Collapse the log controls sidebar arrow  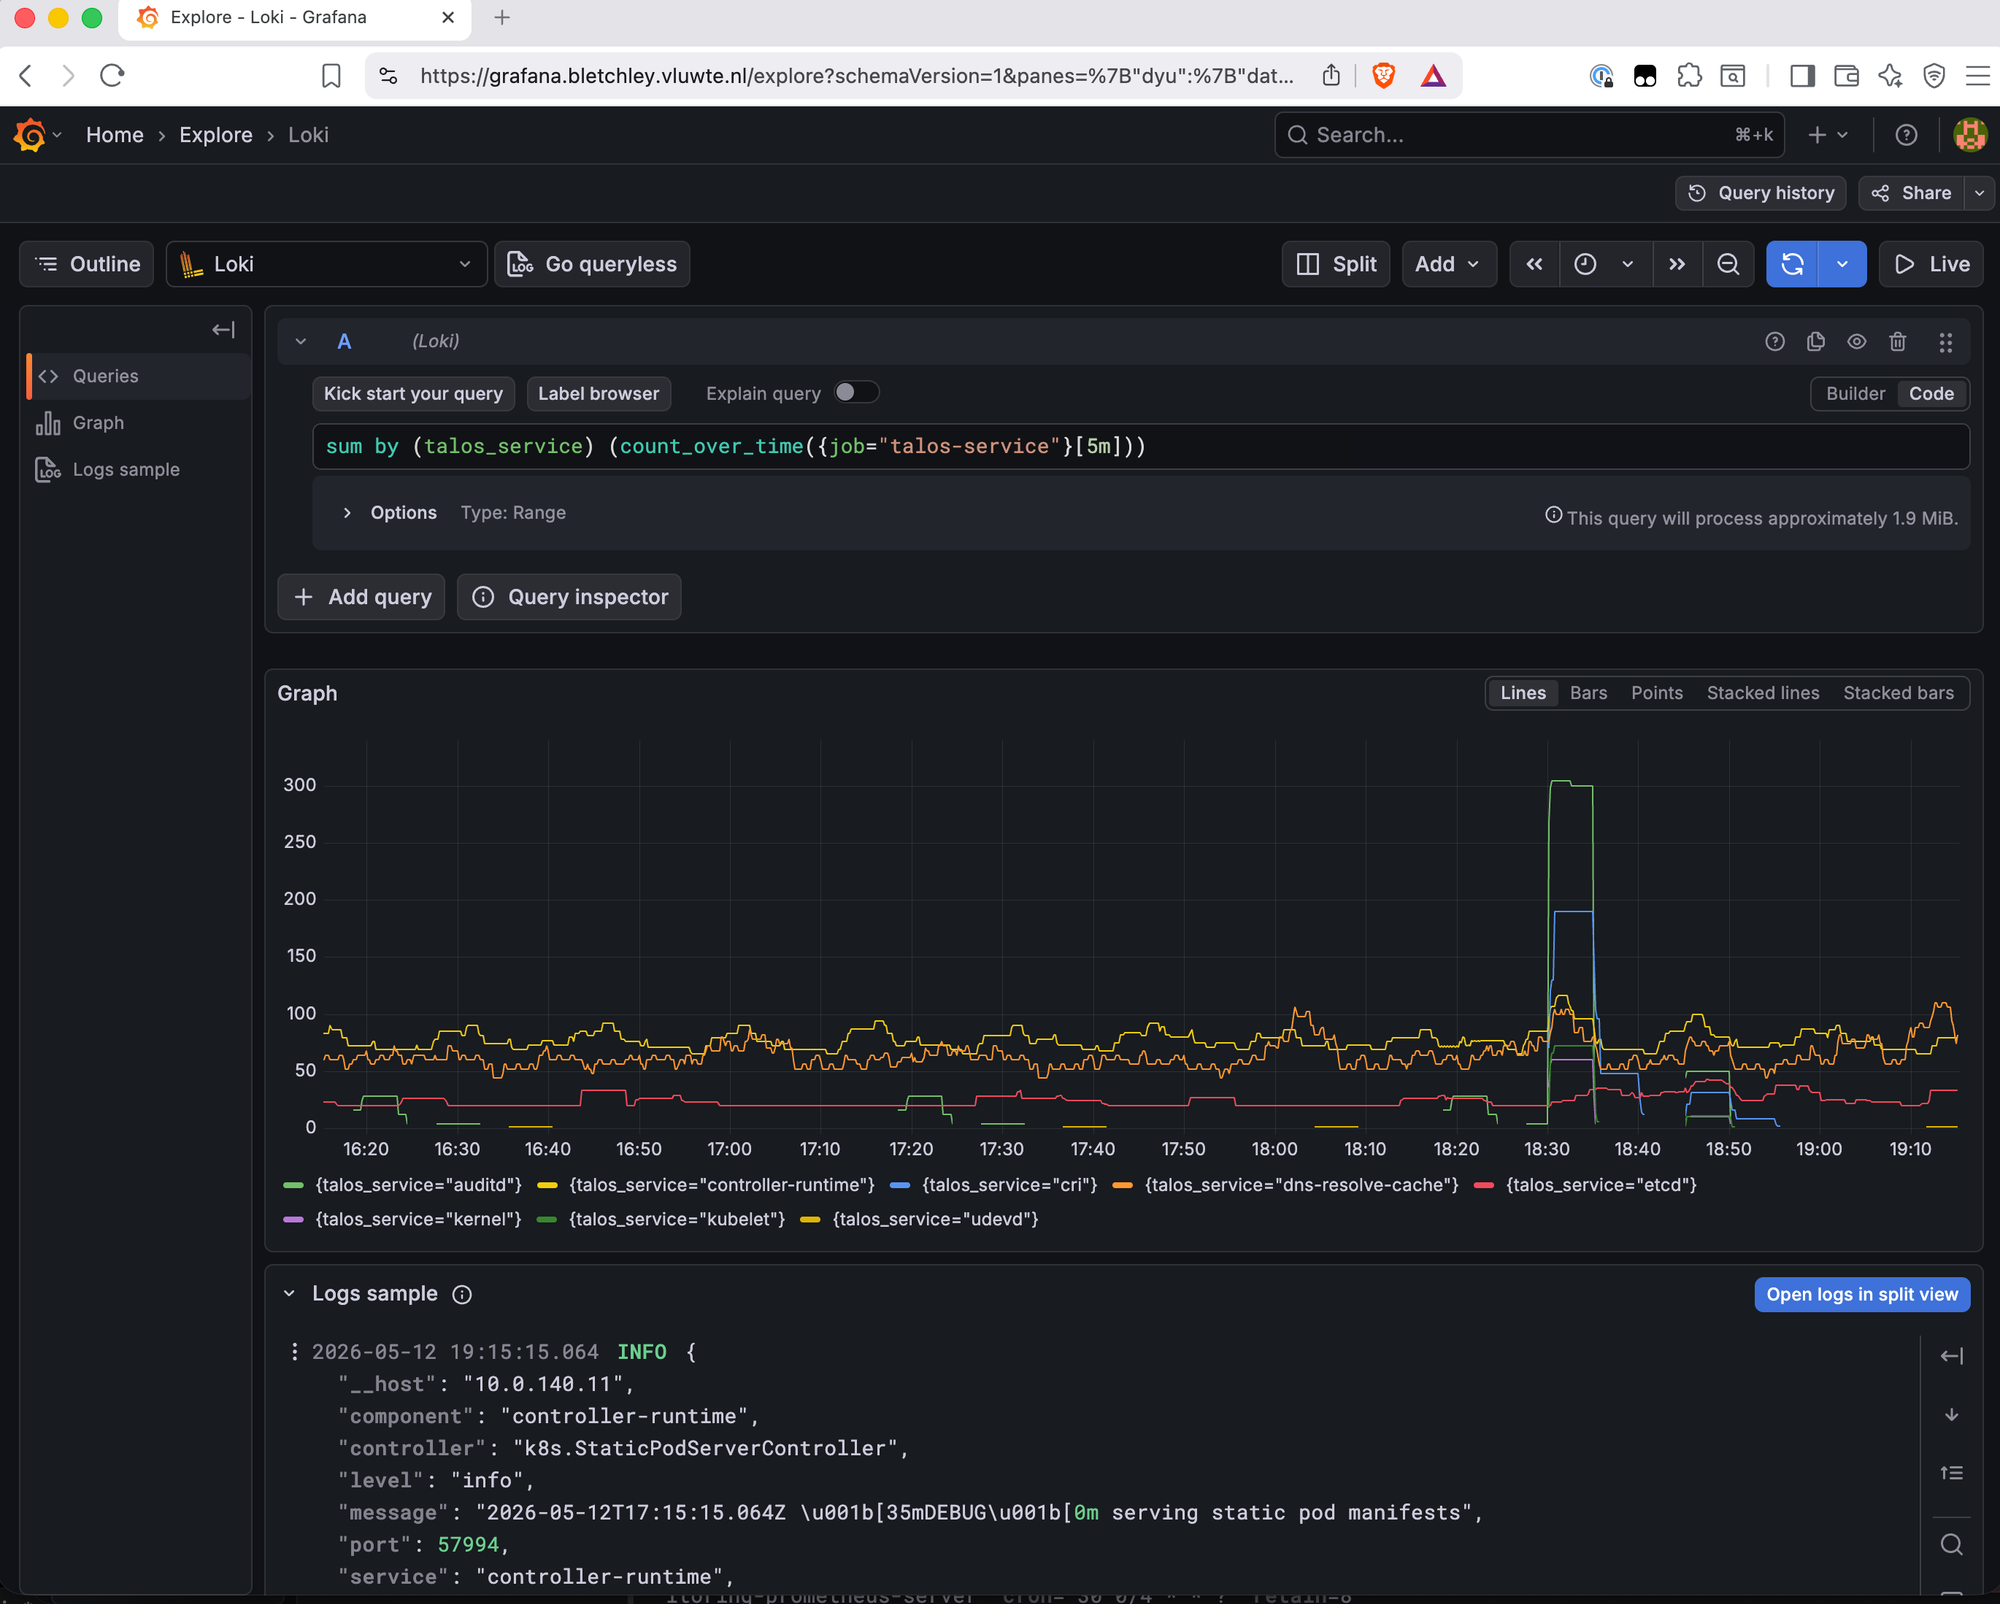[1951, 1357]
